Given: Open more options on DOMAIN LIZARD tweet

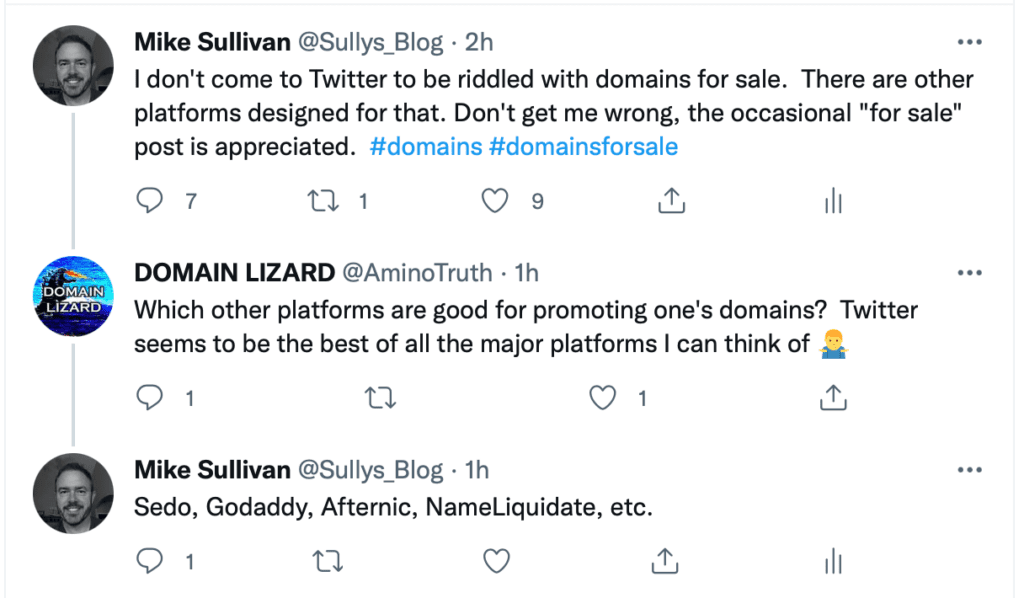Looking at the screenshot, I should (970, 273).
